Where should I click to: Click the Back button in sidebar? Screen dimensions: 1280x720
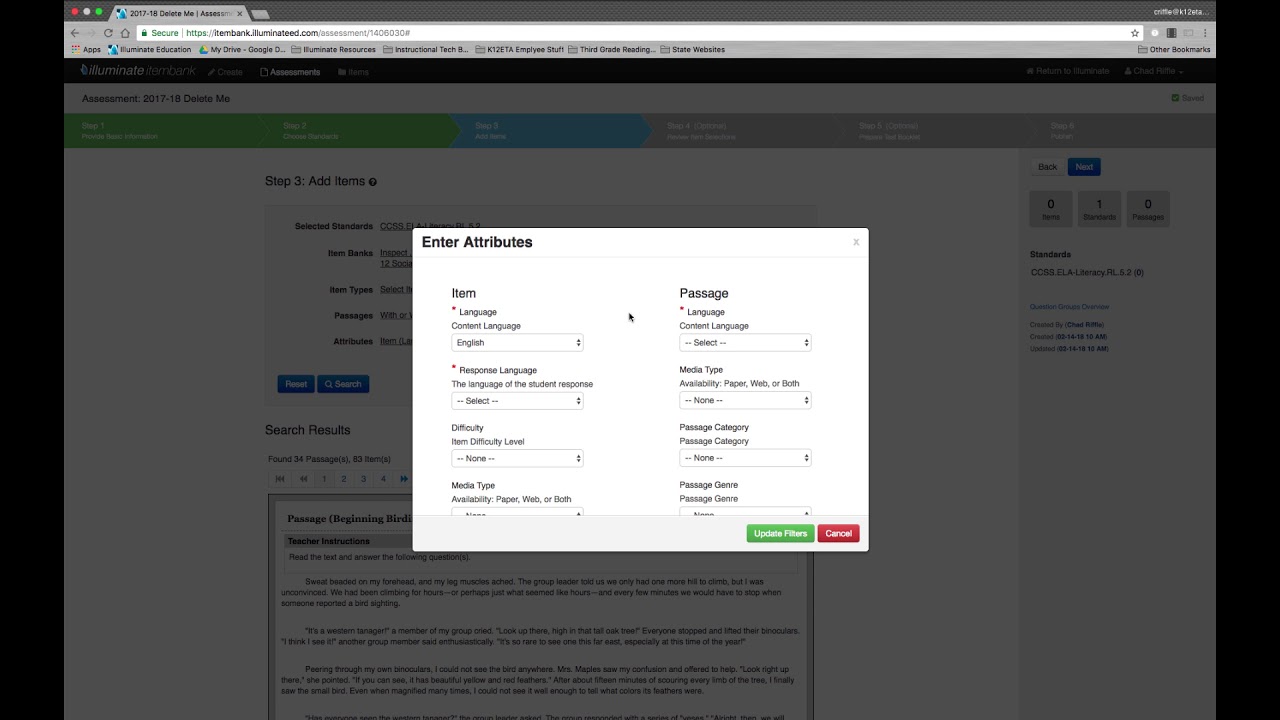pos(1047,167)
